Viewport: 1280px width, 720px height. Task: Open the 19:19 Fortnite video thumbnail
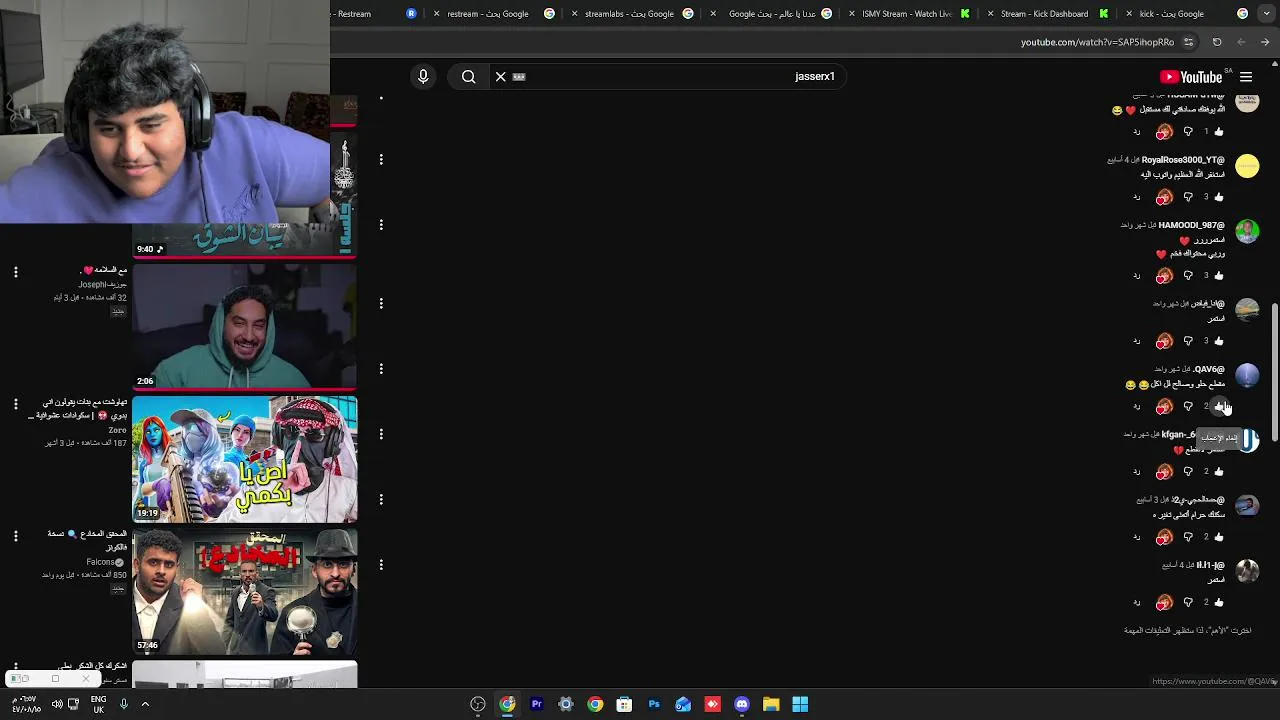point(244,459)
